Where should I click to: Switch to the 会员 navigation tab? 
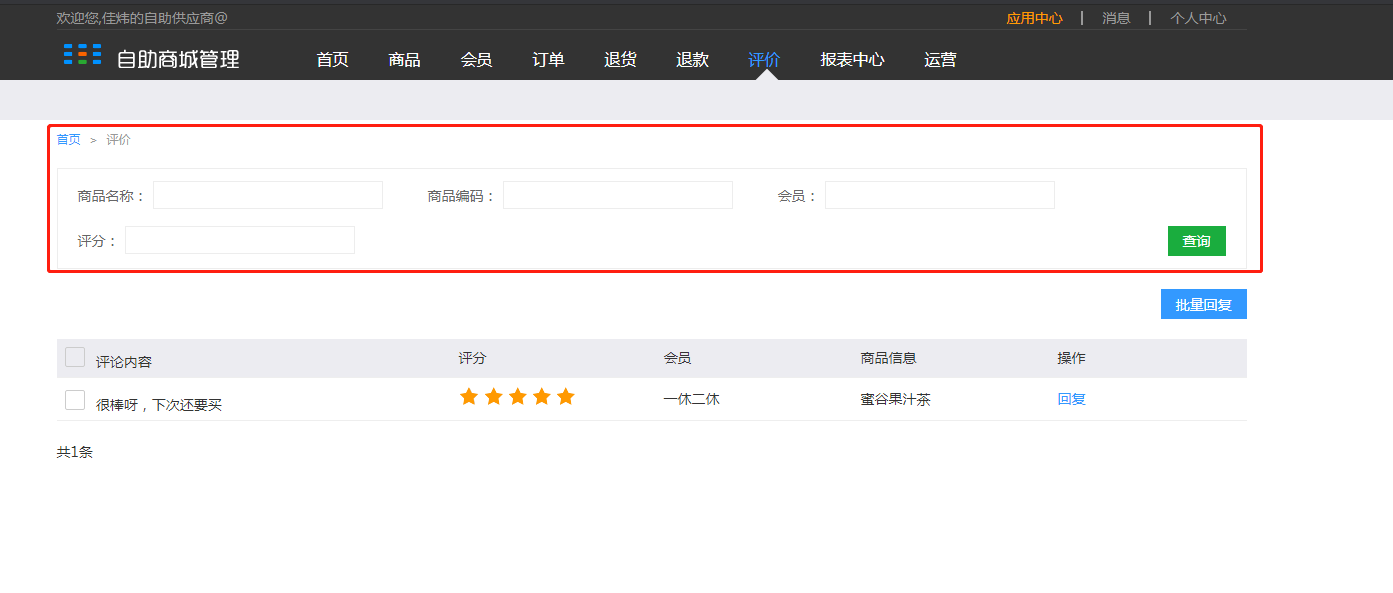pos(476,59)
